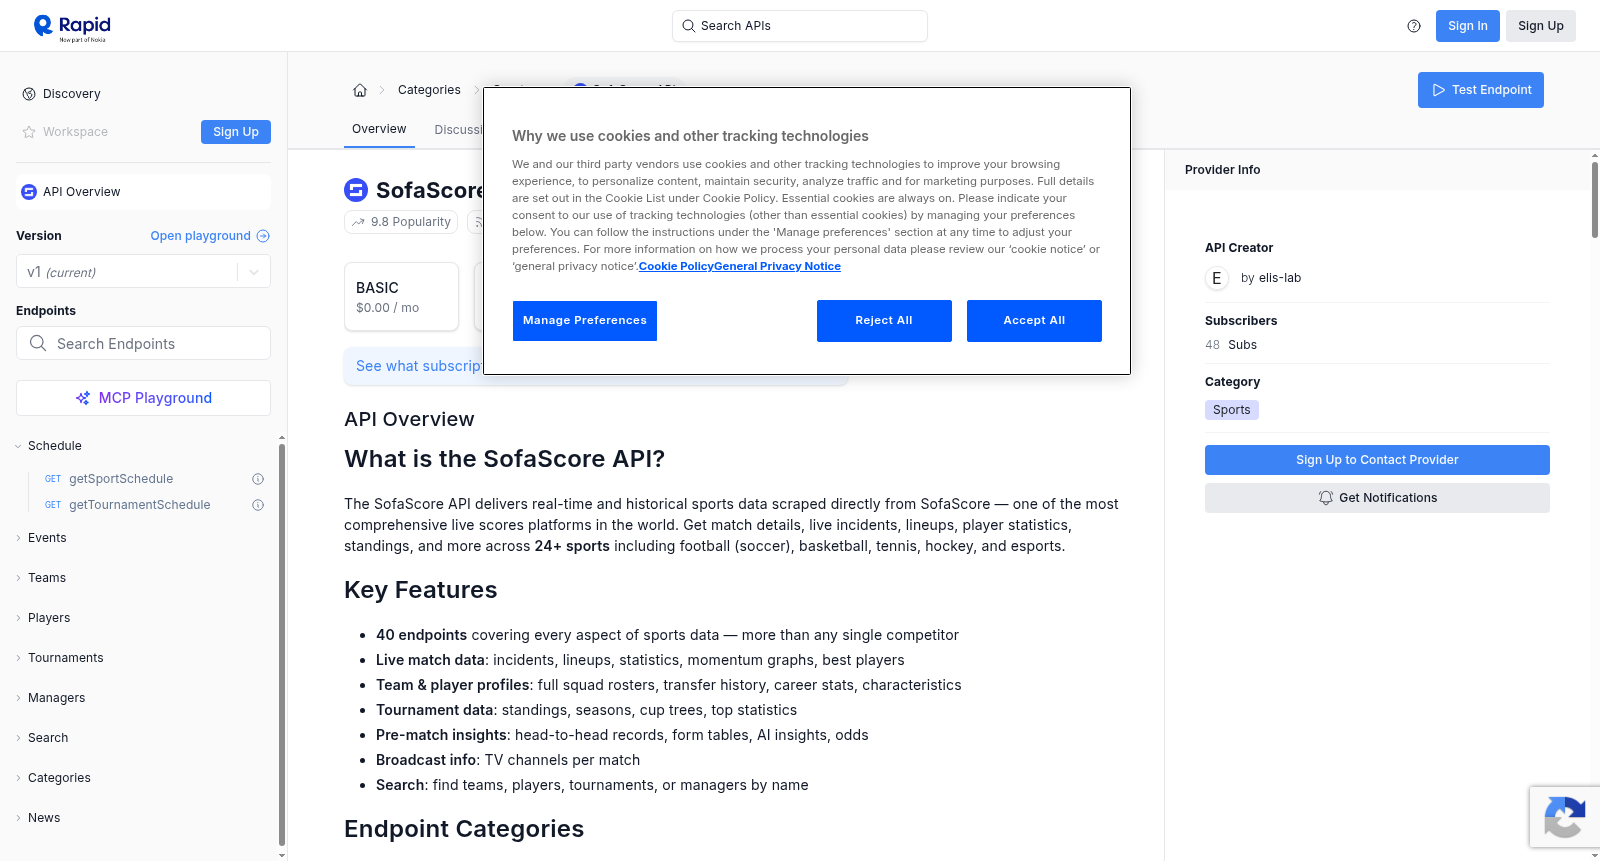Open the General Privacy Notice link
Image resolution: width=1600 pixels, height=861 pixels.
click(777, 266)
